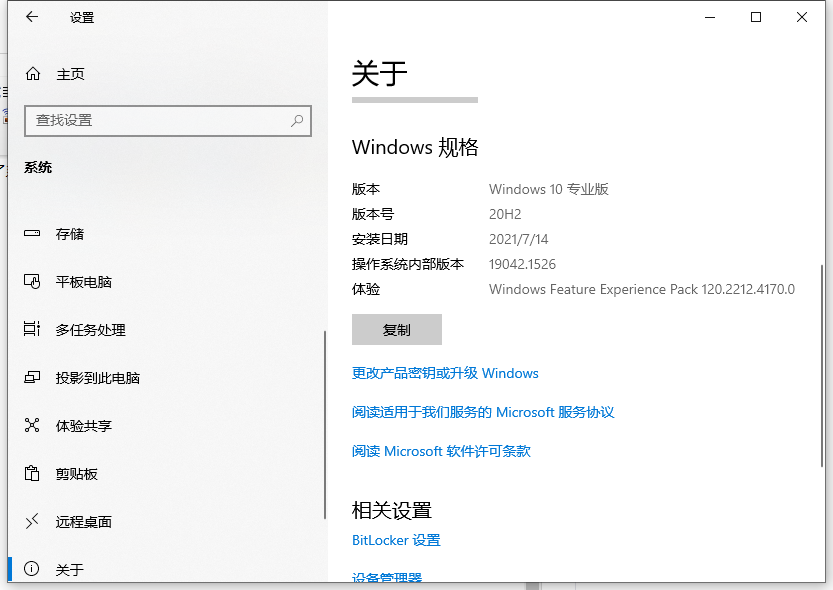Image resolution: width=833 pixels, height=590 pixels.
Task: Click the 设备管理器 link at the bottom
Action: click(x=387, y=578)
